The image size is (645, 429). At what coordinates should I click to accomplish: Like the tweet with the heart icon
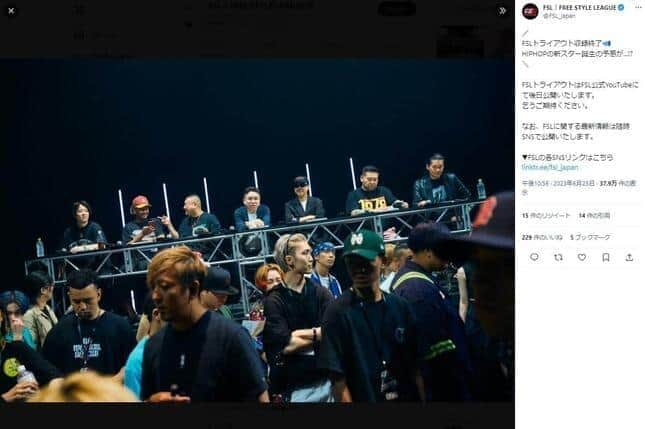point(582,257)
